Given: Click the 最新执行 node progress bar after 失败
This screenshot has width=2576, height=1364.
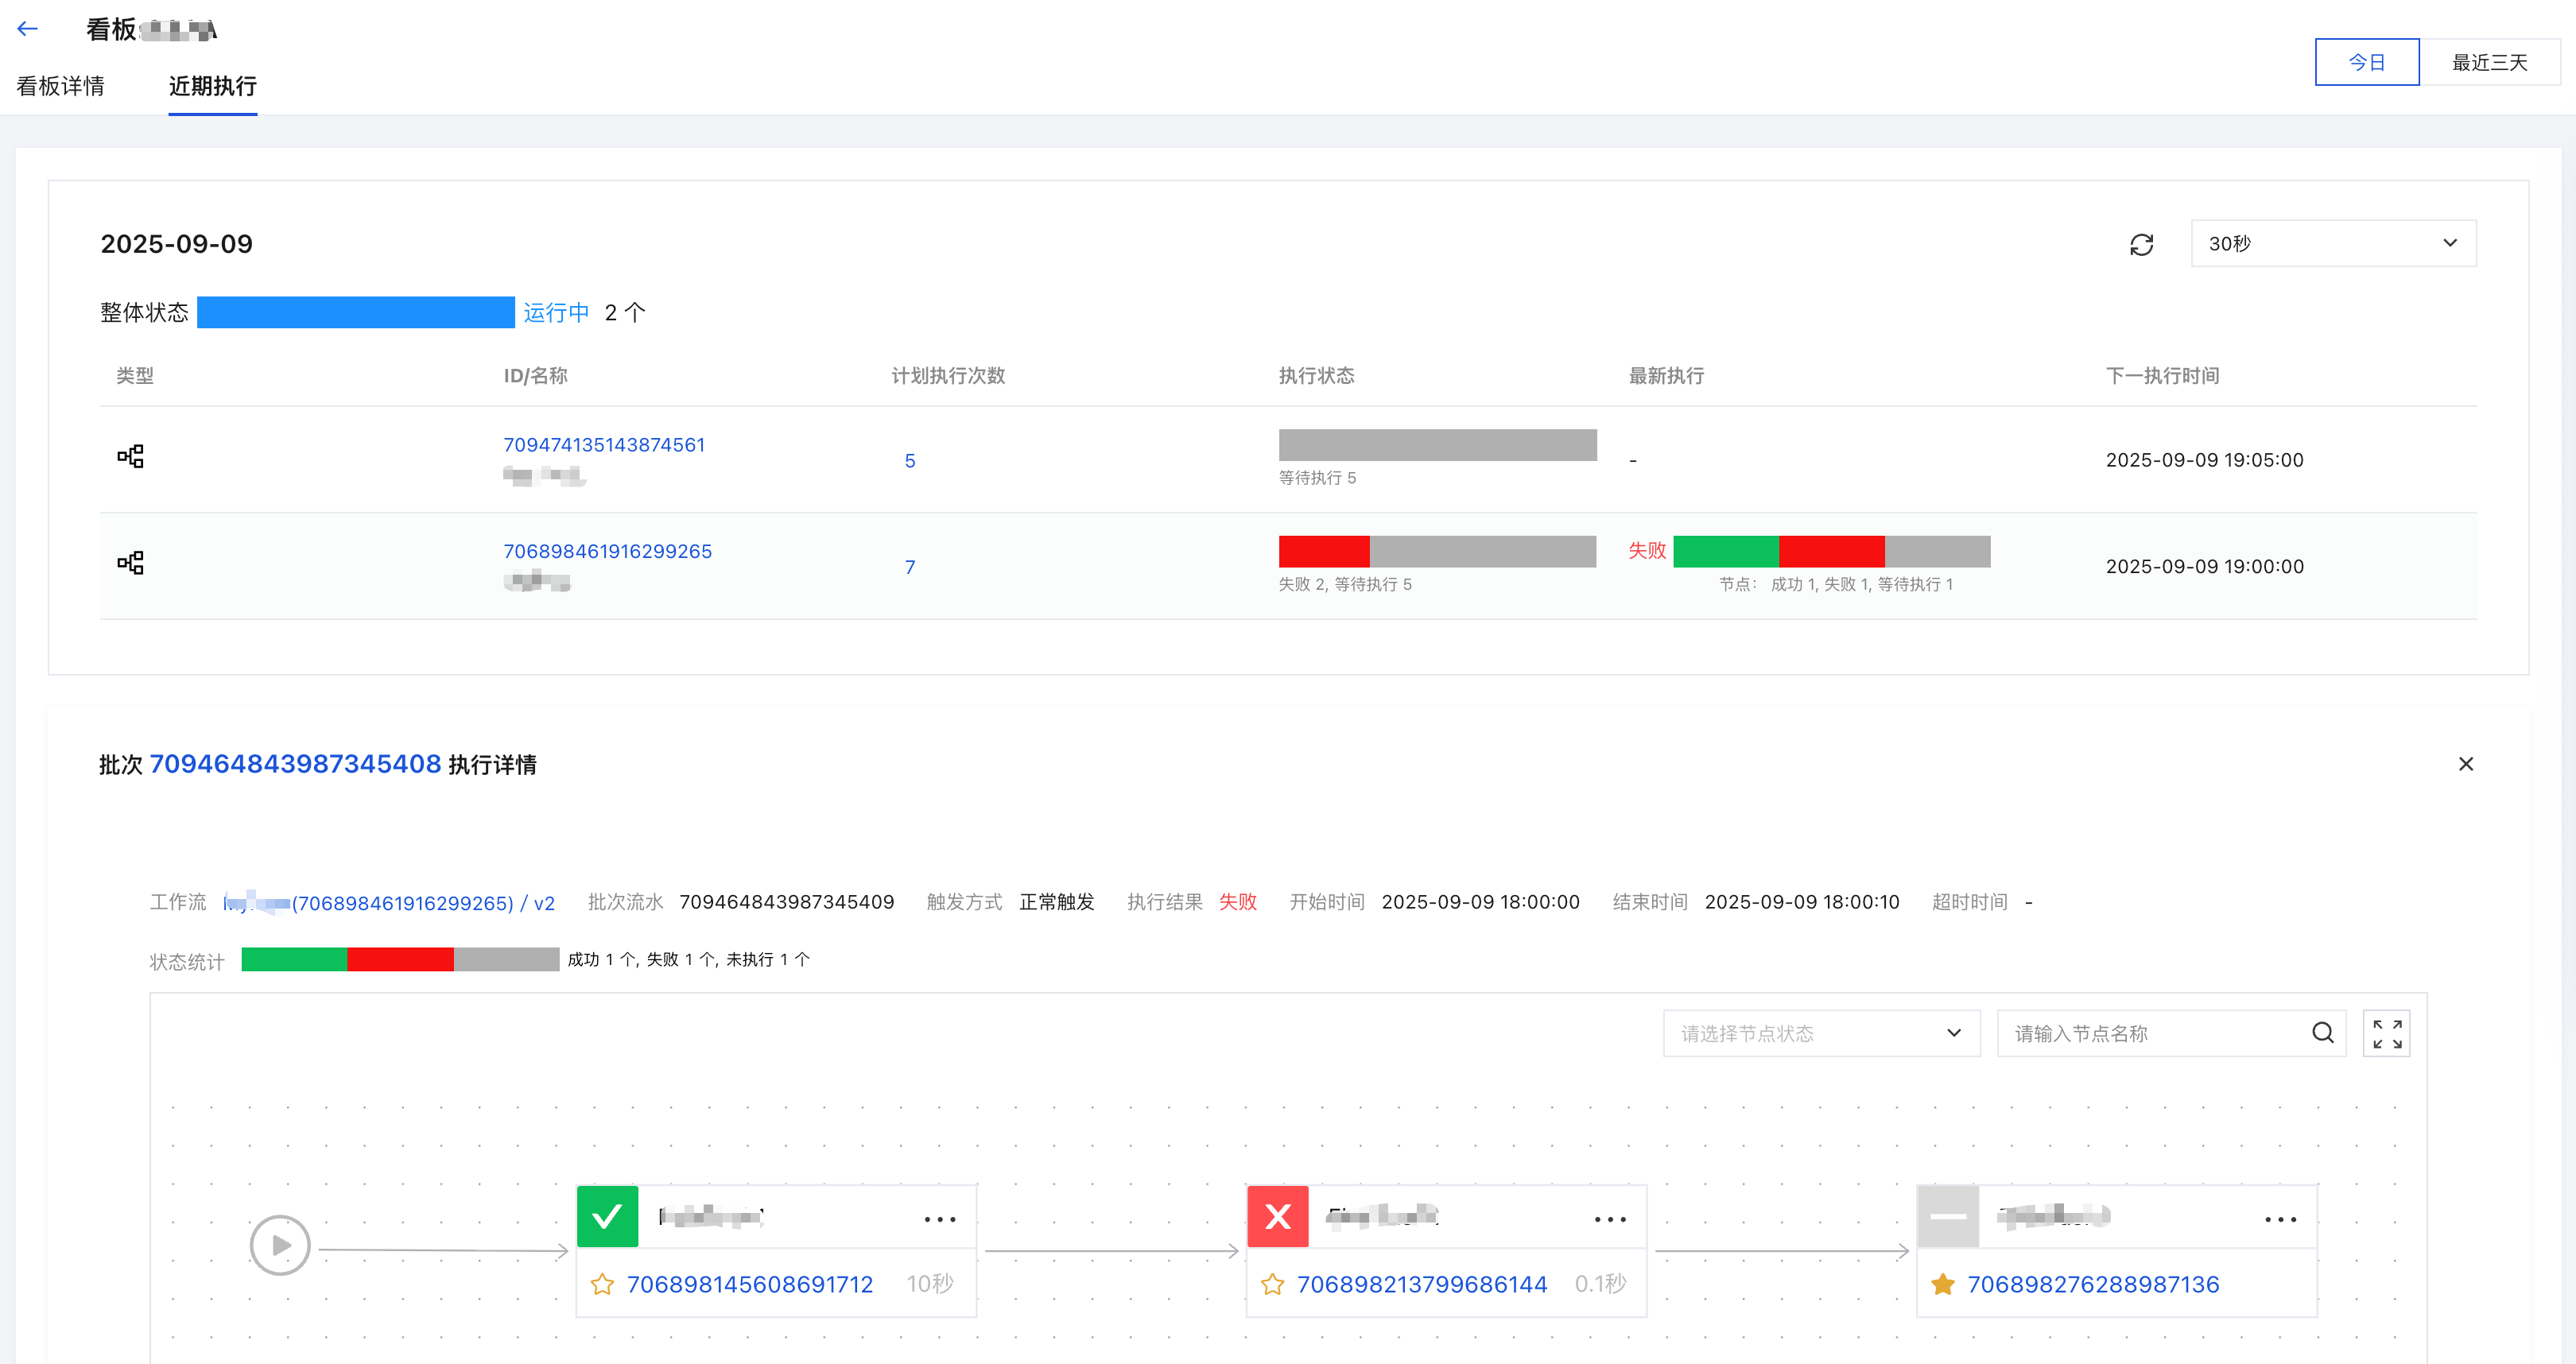Looking at the screenshot, I should (x=1831, y=551).
